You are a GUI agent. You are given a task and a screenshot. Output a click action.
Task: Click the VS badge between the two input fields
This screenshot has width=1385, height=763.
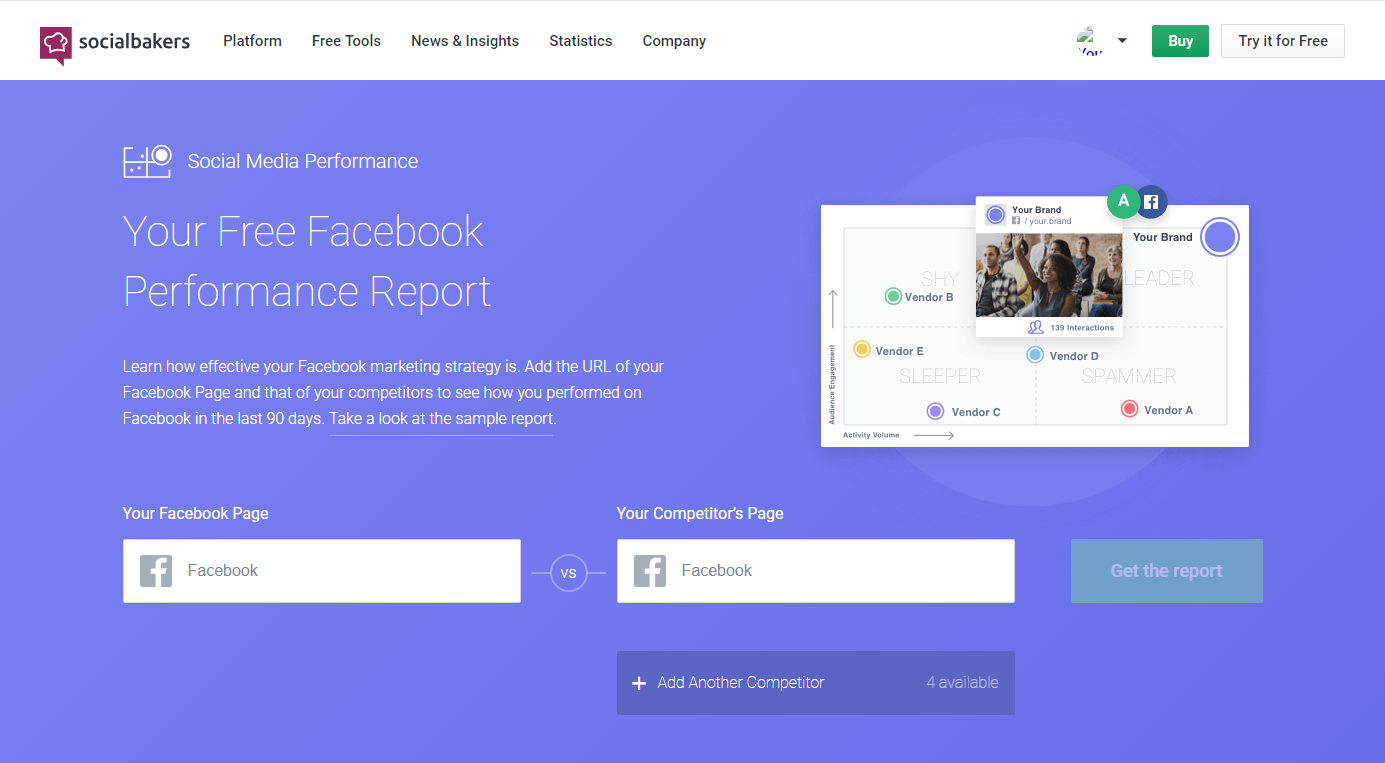(569, 572)
